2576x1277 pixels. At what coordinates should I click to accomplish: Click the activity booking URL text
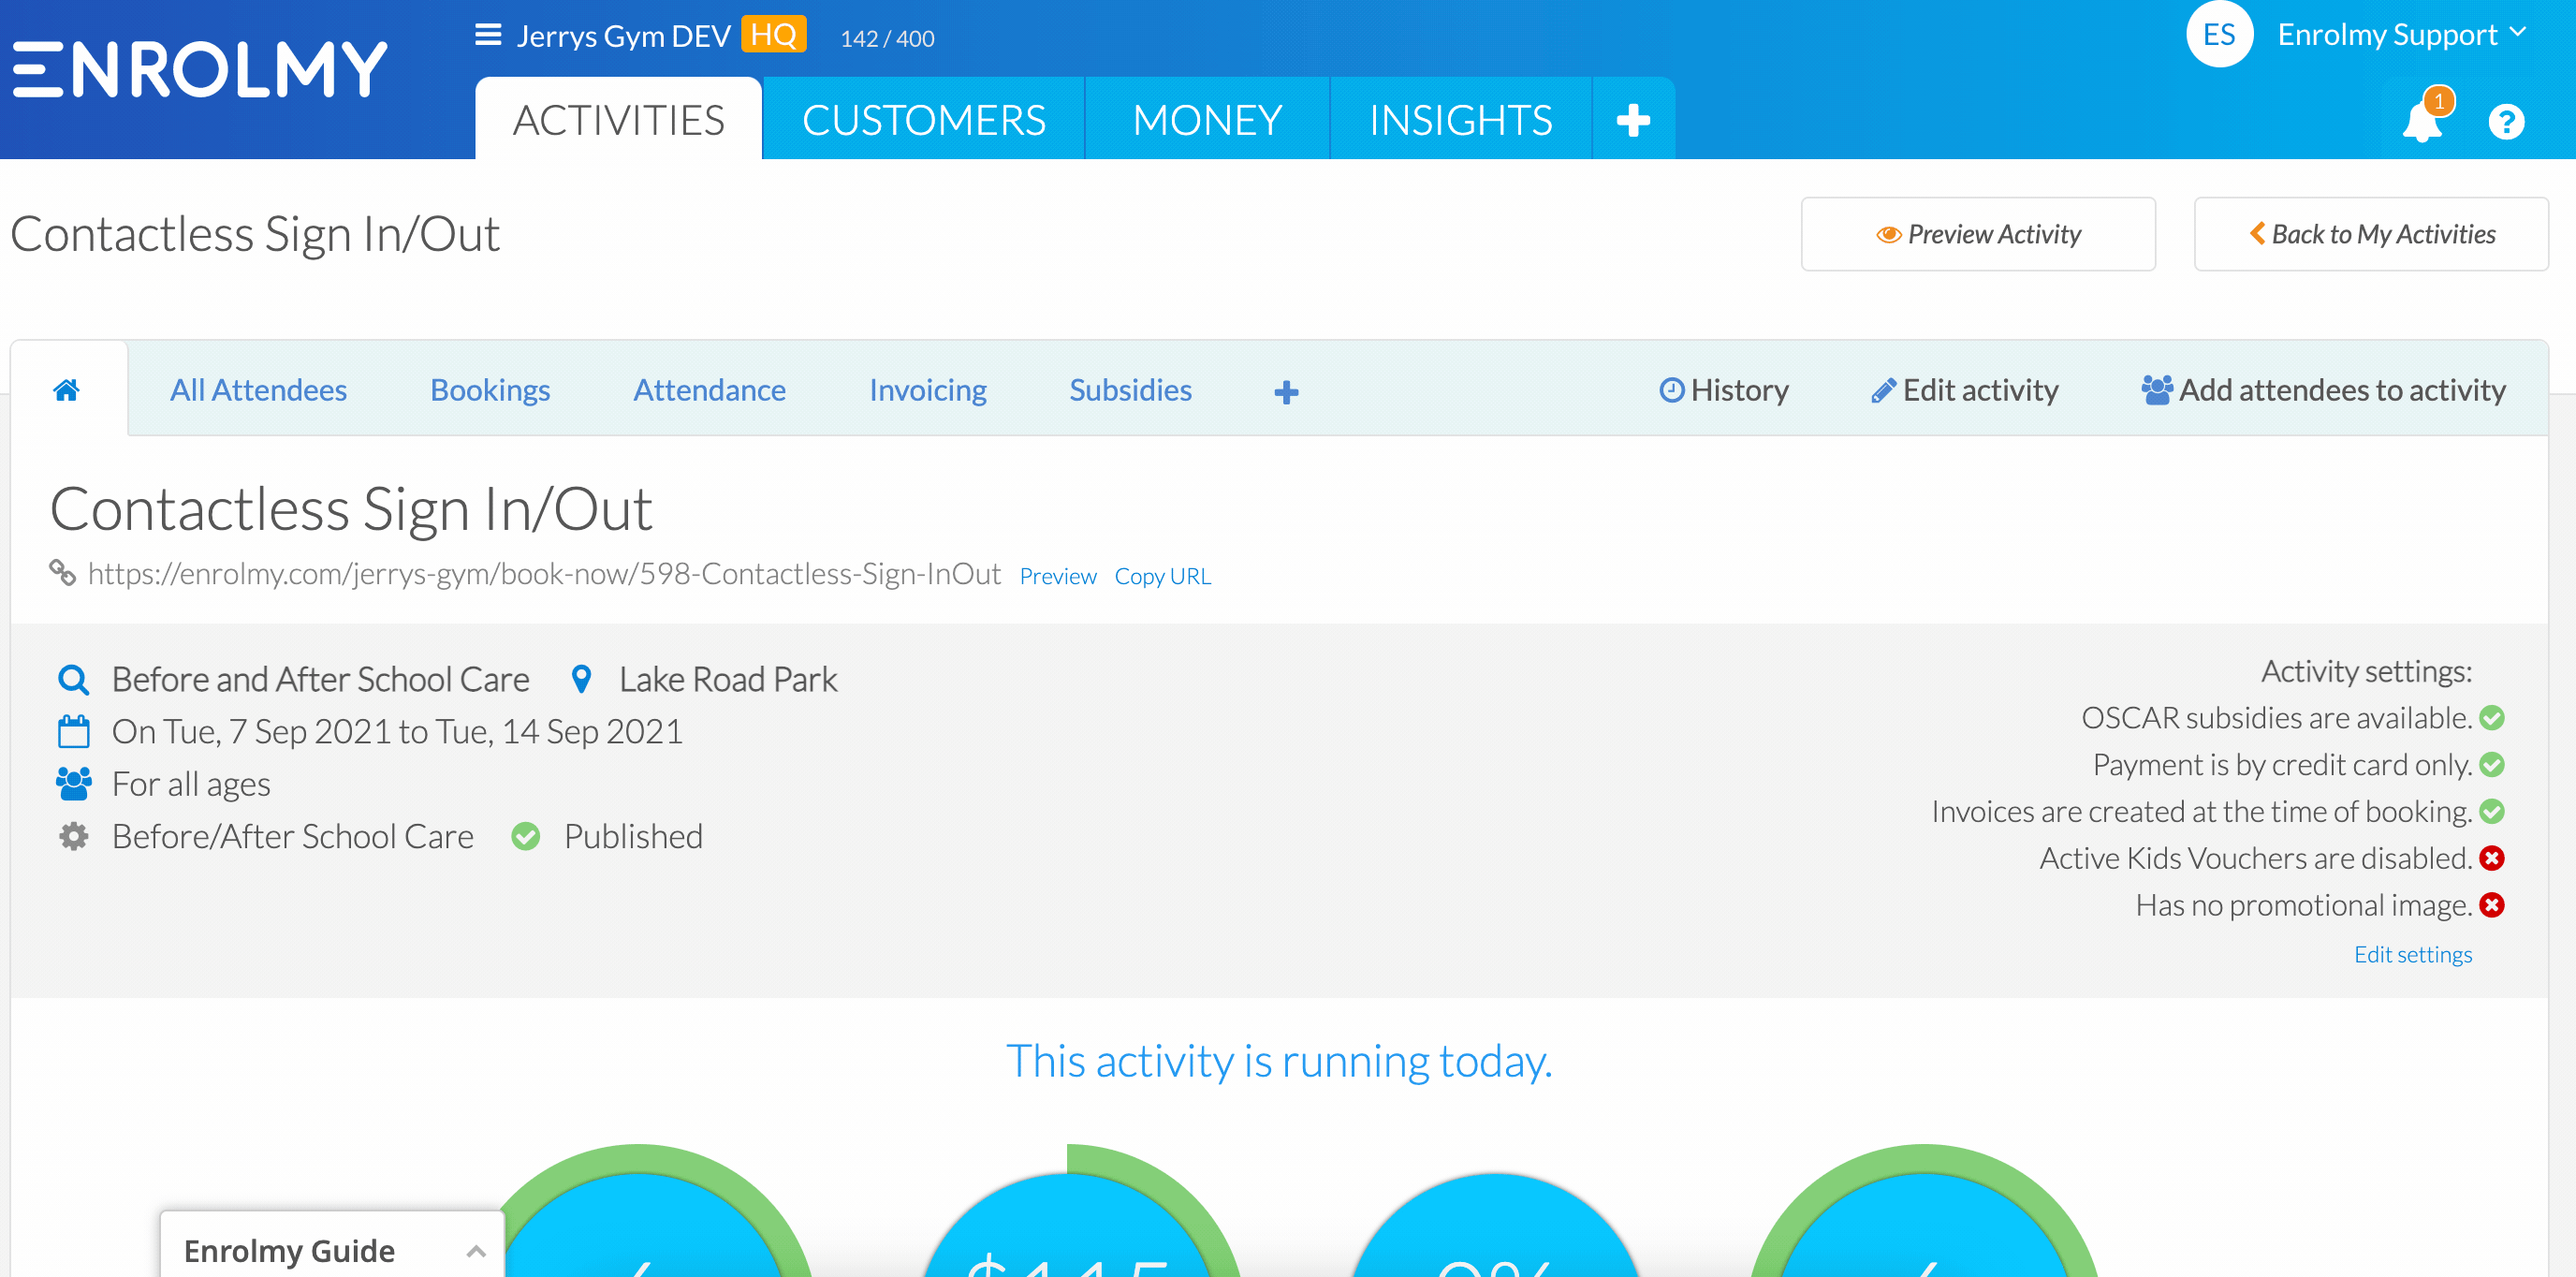pos(544,574)
